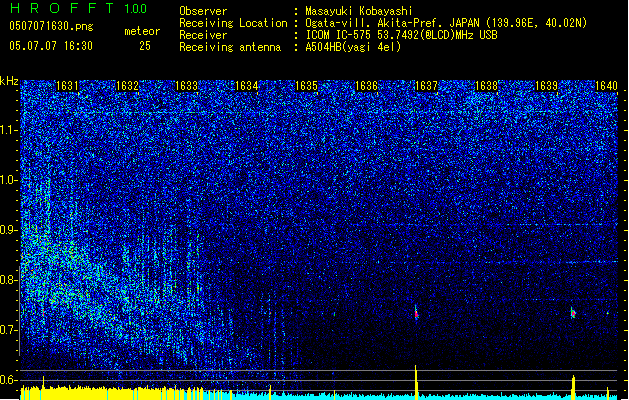Click the 1635 time marker
This screenshot has height=400, width=629.
pyautogui.click(x=306, y=85)
